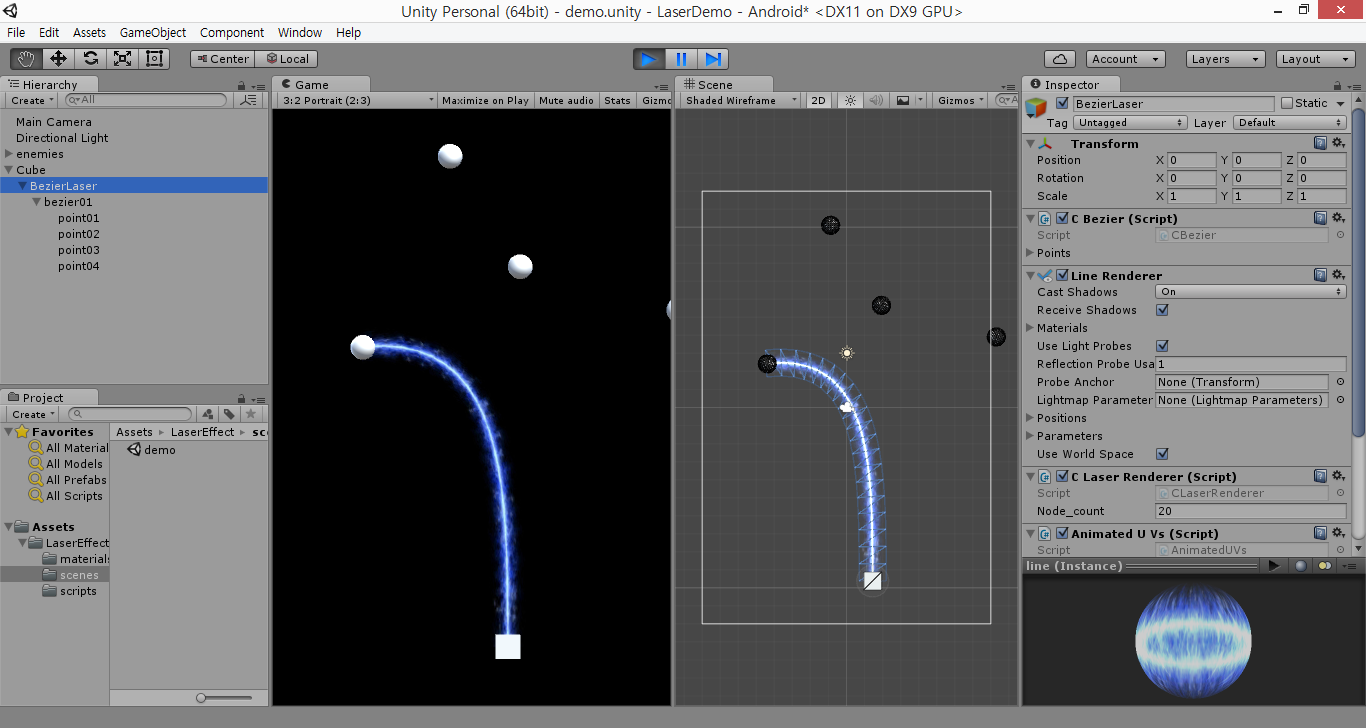Select the Rotate tool

coord(90,58)
